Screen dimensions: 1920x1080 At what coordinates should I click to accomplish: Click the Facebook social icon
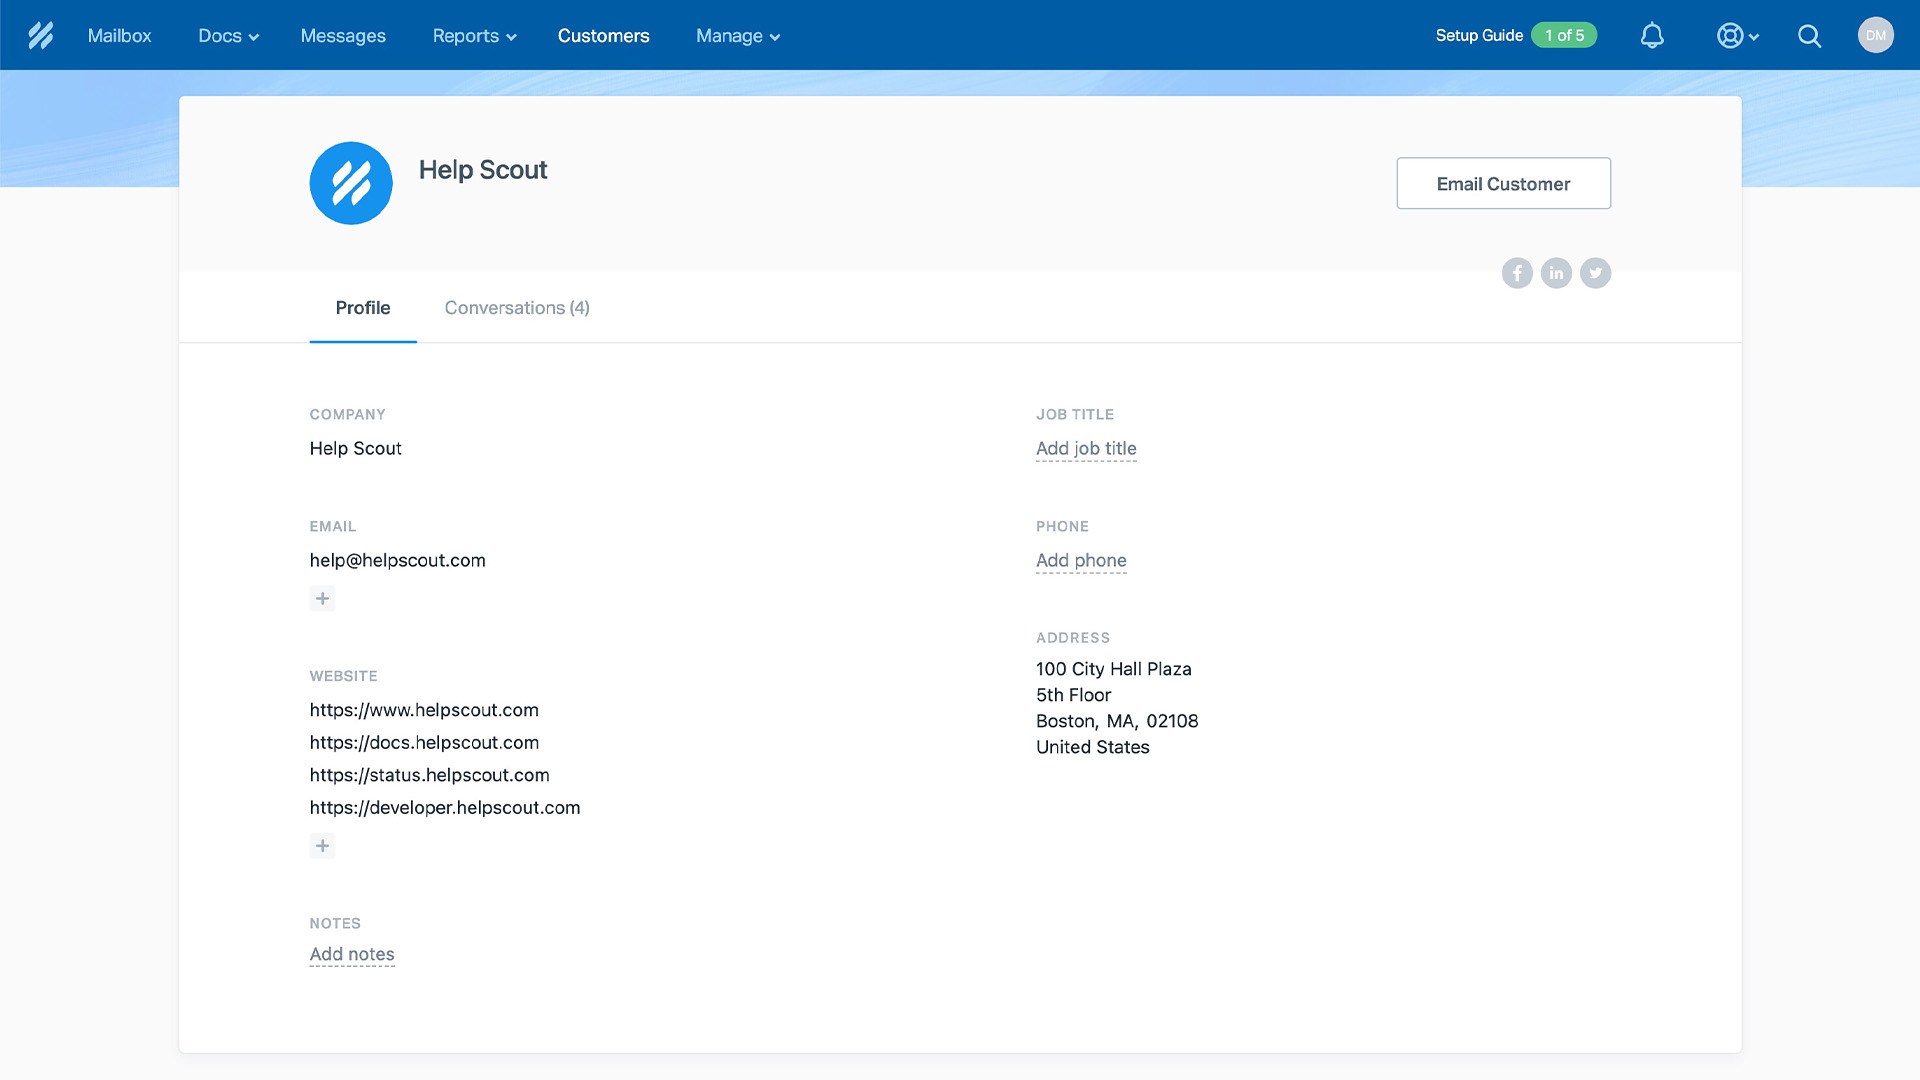(1517, 273)
